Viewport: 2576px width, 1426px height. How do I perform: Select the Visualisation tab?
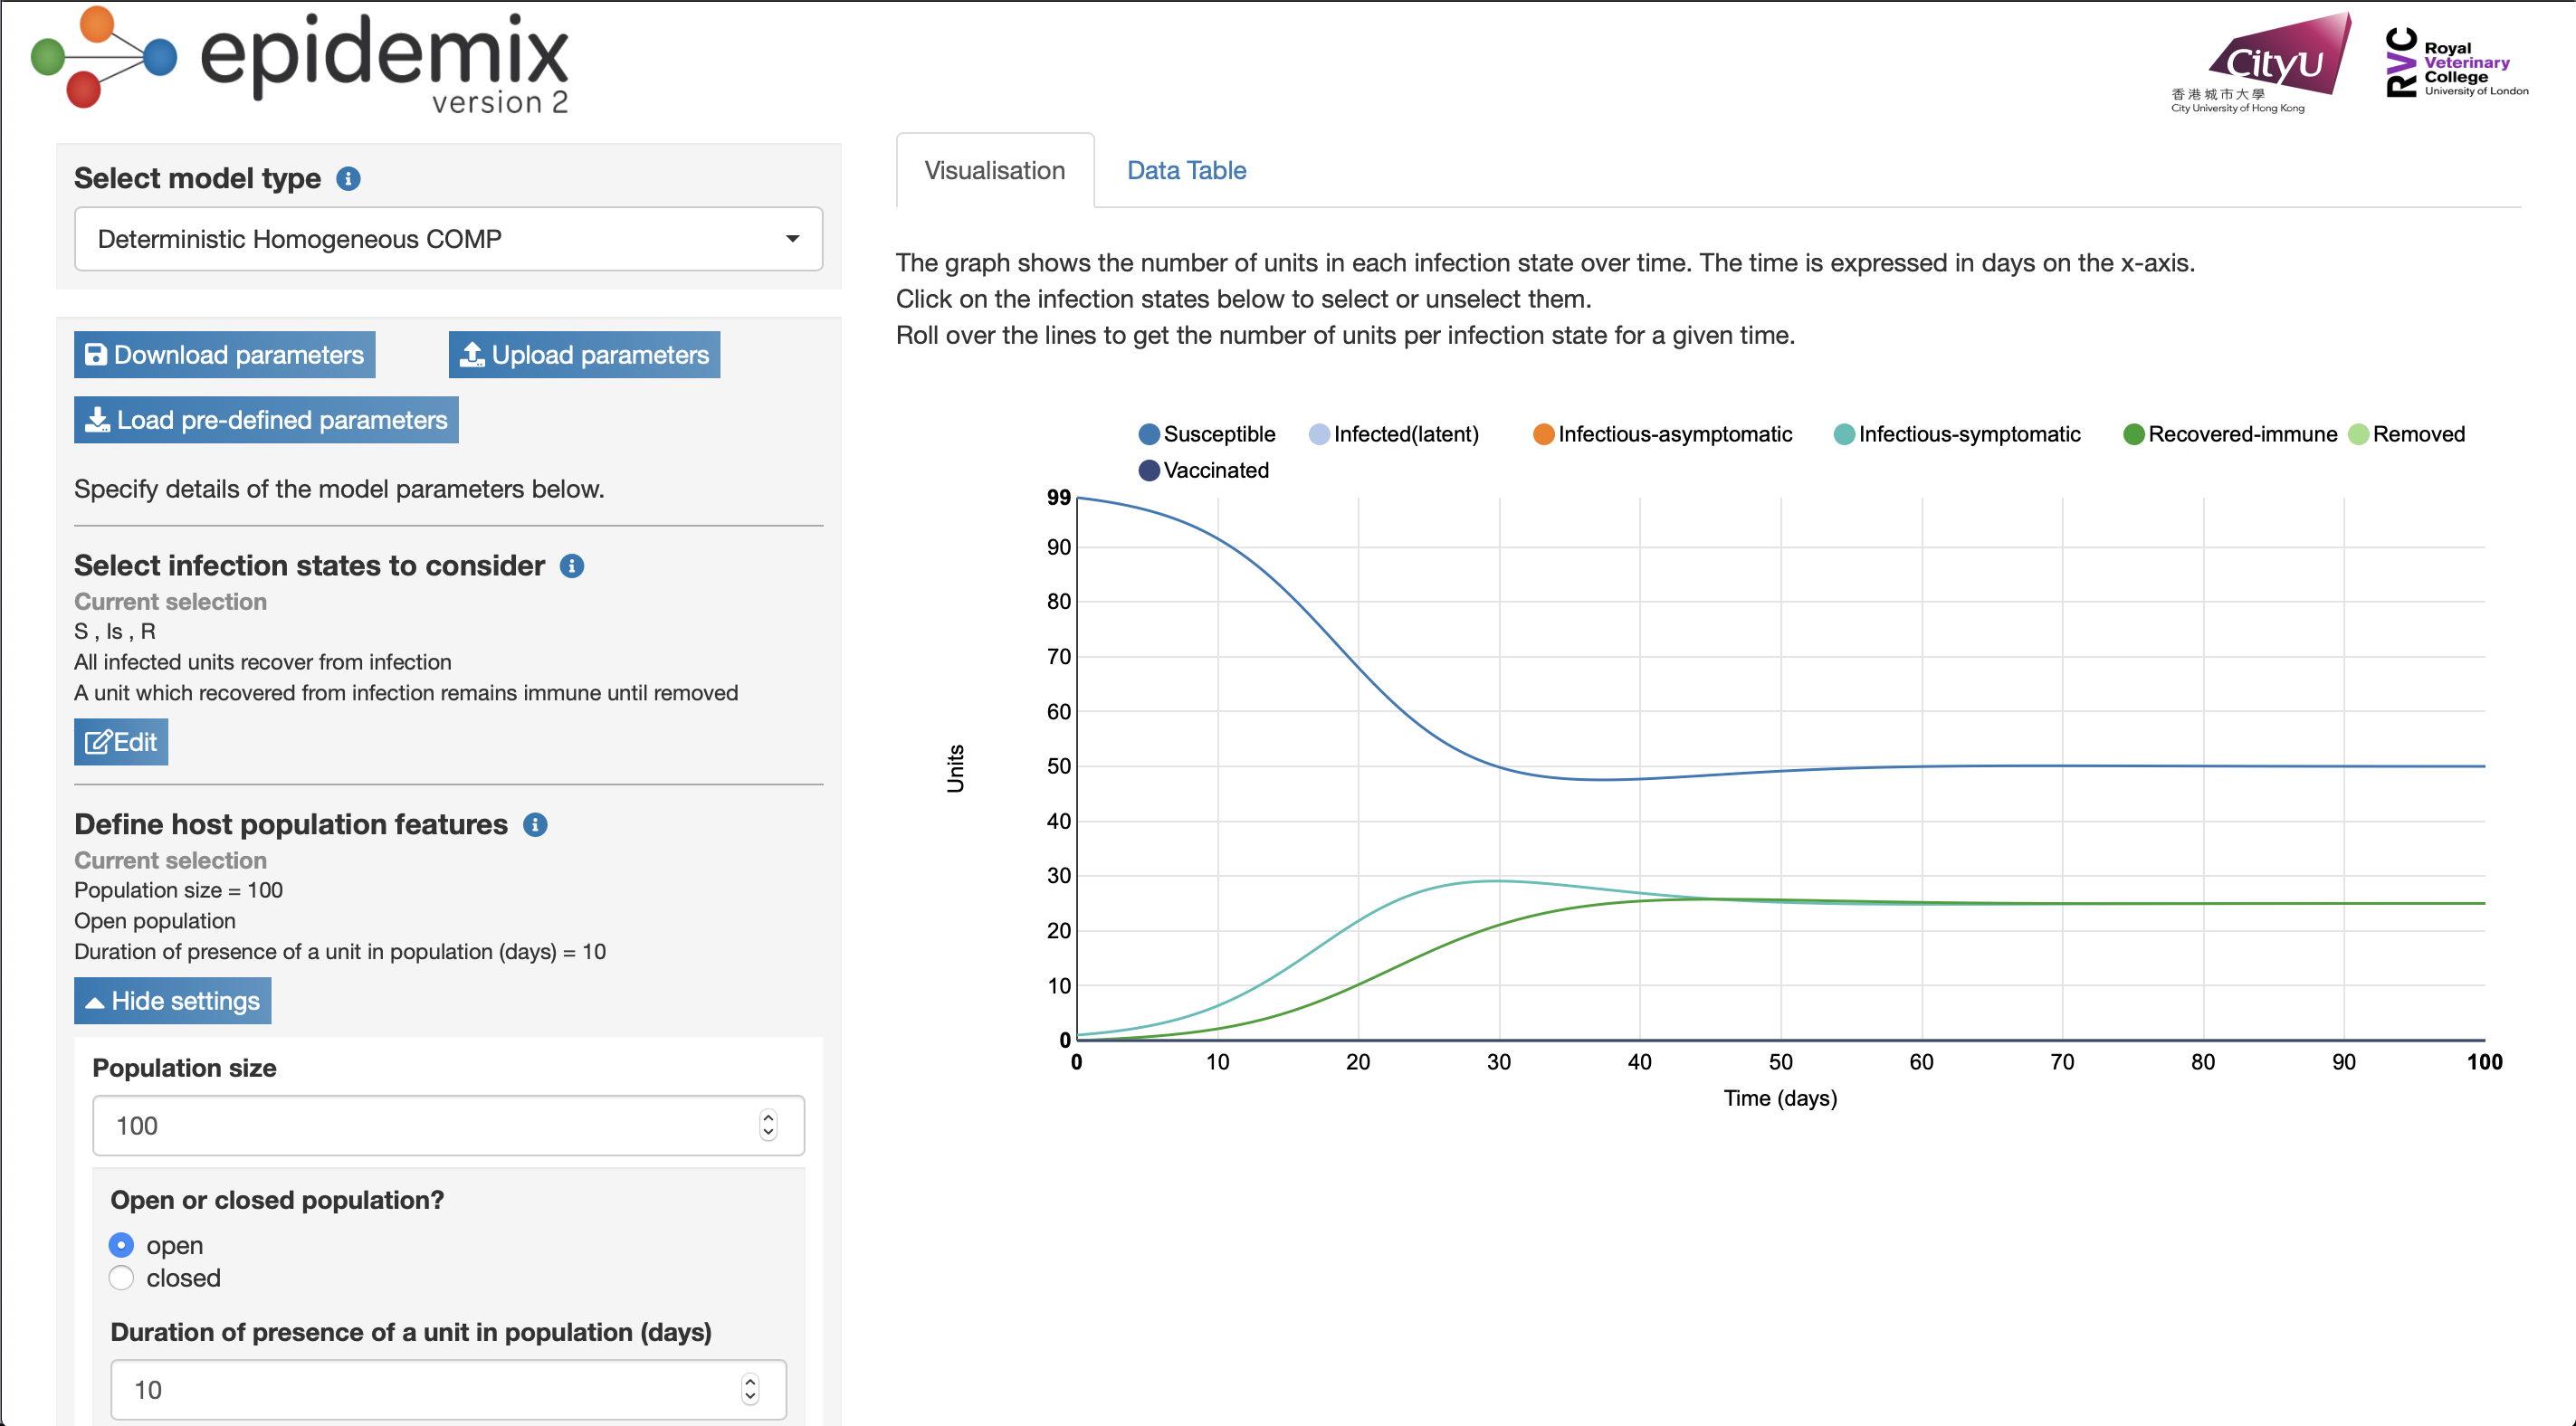tap(994, 171)
